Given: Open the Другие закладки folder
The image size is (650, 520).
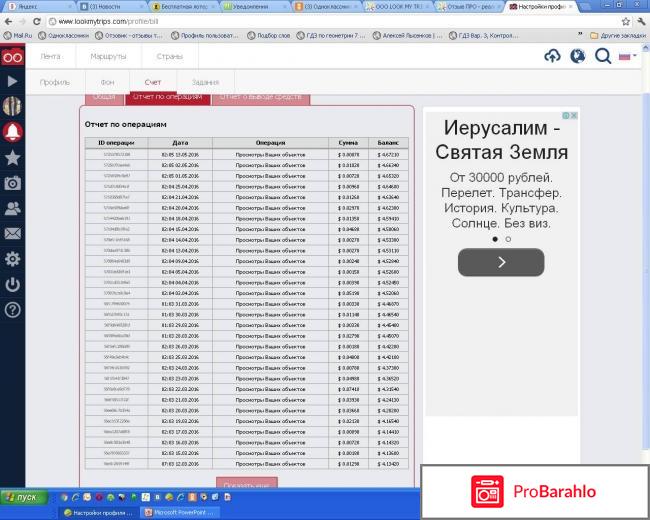Looking at the screenshot, I should 617,36.
